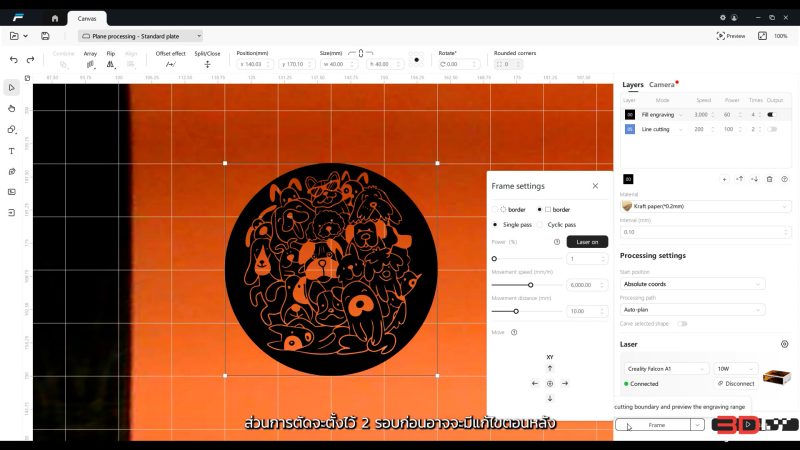Close the Frame settings panel
The width and height of the screenshot is (800, 450).
coord(595,186)
